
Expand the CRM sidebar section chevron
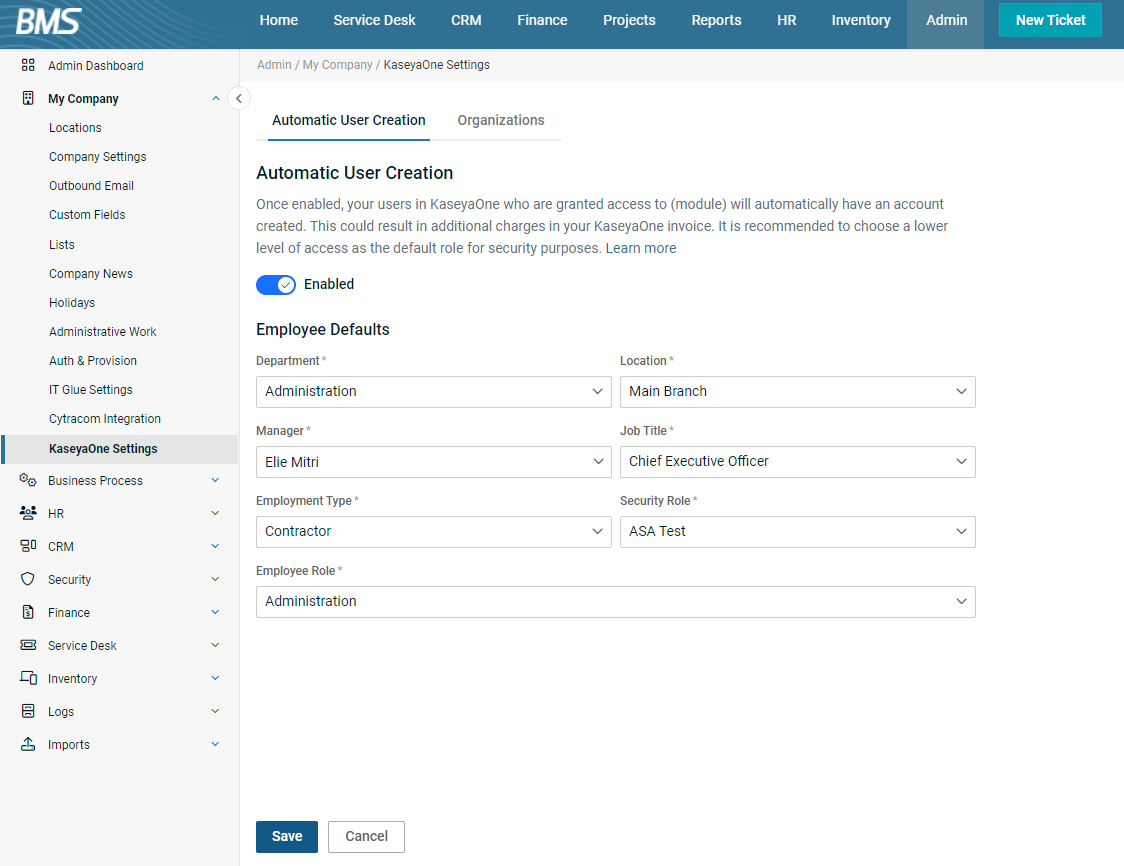216,546
